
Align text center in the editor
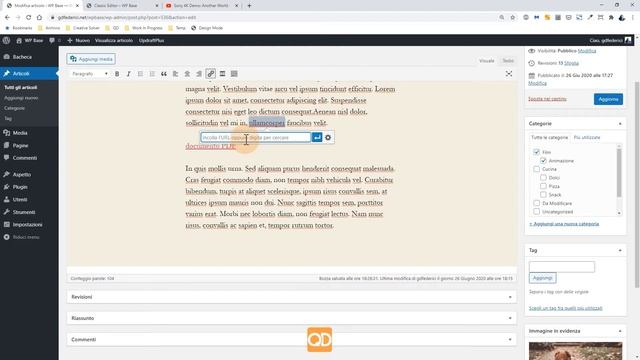[x=187, y=74]
